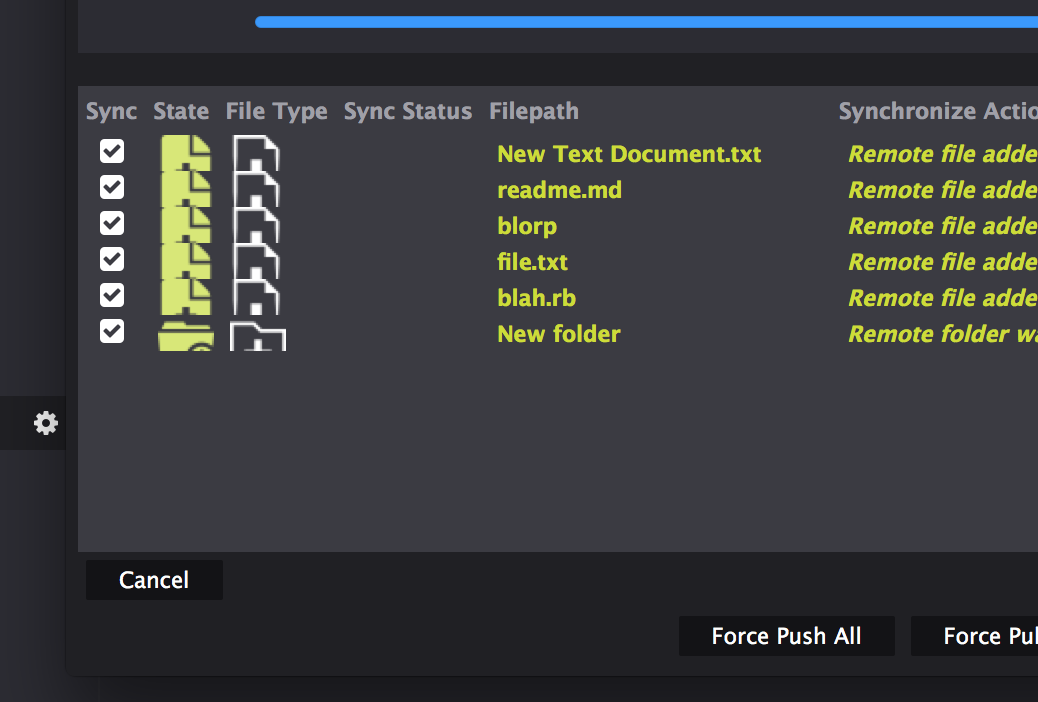Viewport: 1038px width, 702px height.
Task: Click the Force Push All button
Action: (x=786, y=636)
